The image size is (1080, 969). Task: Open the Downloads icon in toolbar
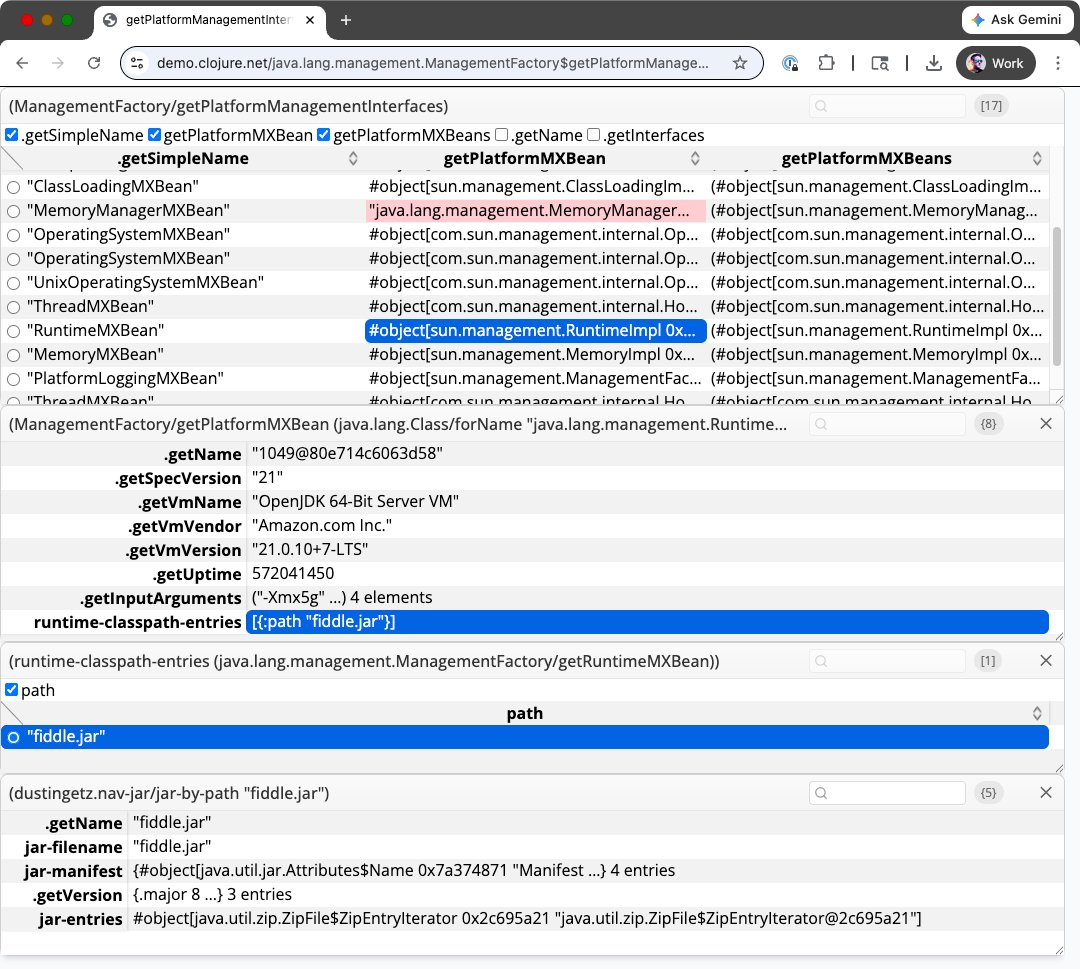933,63
